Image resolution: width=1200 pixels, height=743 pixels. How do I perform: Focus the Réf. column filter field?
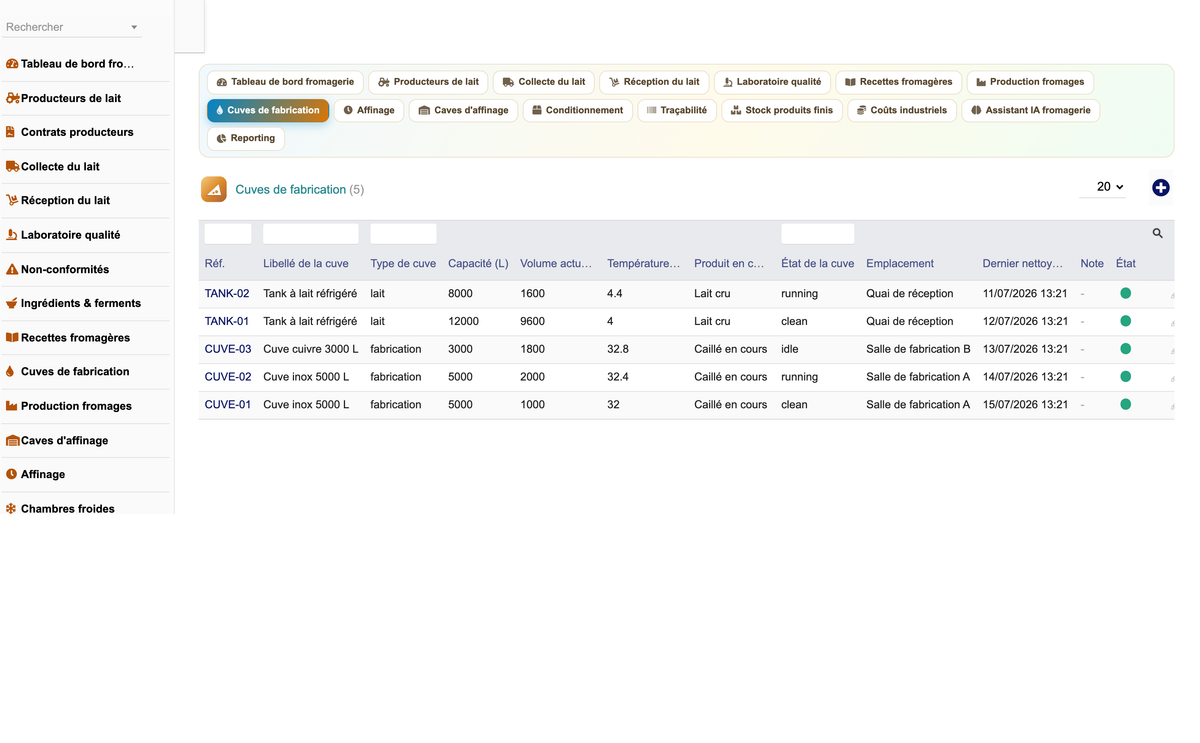tap(228, 234)
